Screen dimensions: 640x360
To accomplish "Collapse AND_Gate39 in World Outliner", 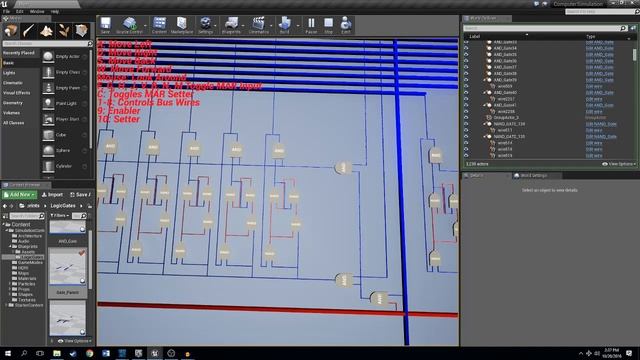I will (484, 80).
